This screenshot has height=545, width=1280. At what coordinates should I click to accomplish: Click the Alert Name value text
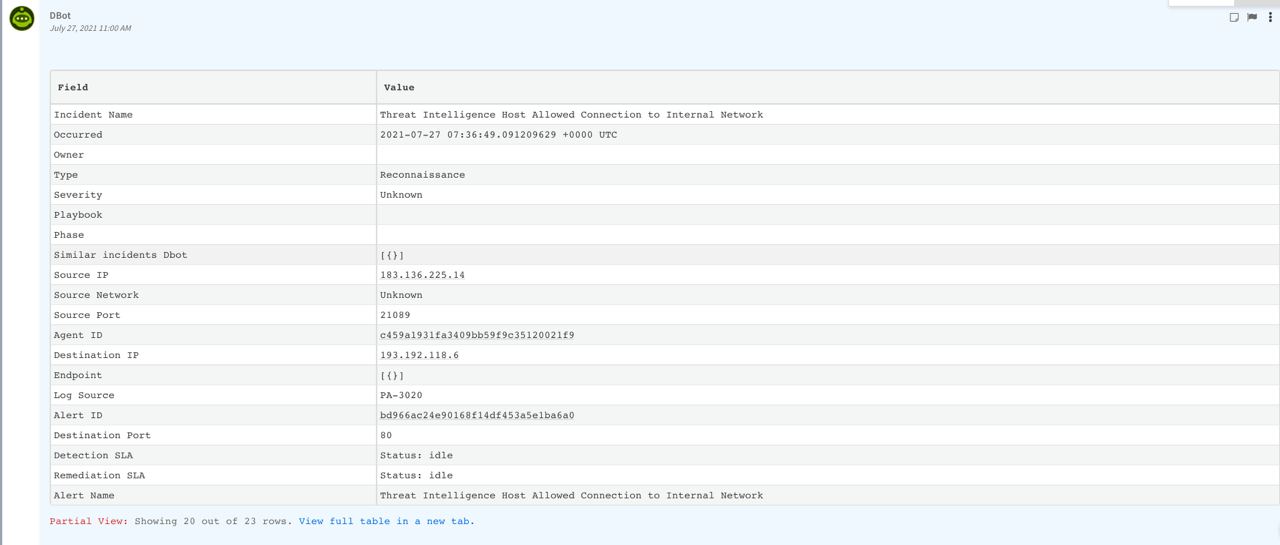[x=571, y=495]
